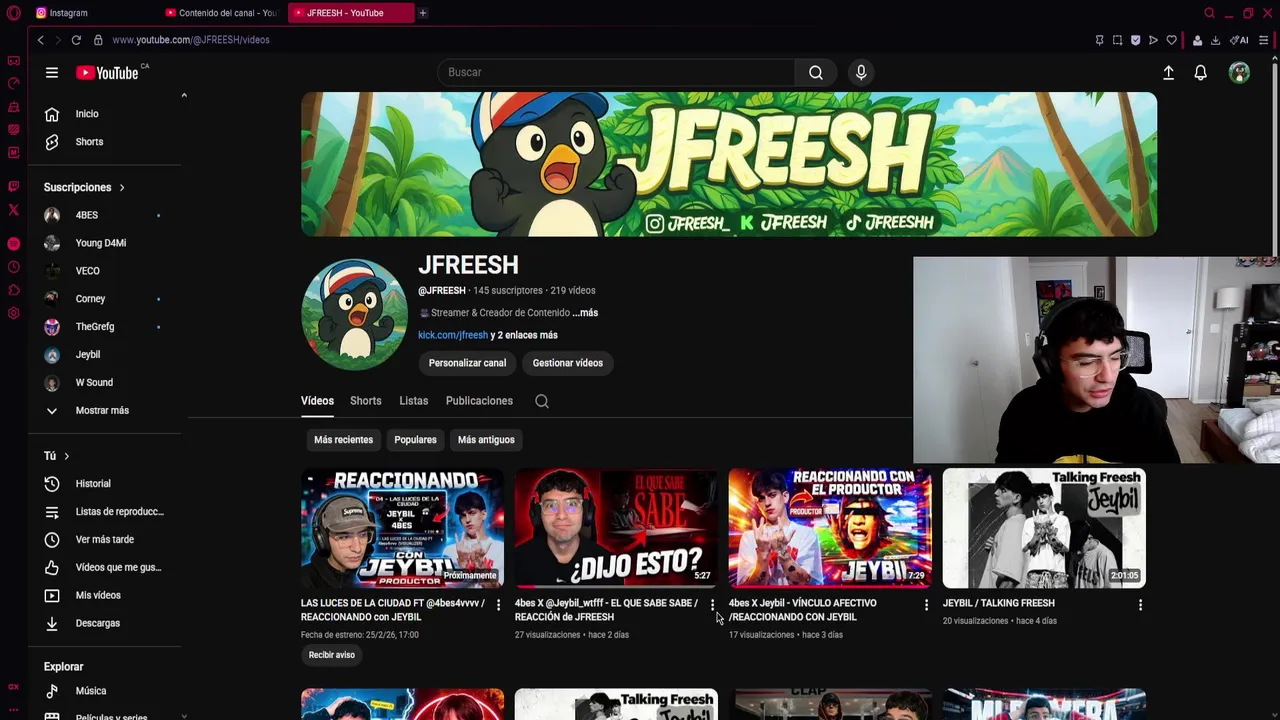Filter videos by Populares
The image size is (1280, 720).
point(415,440)
